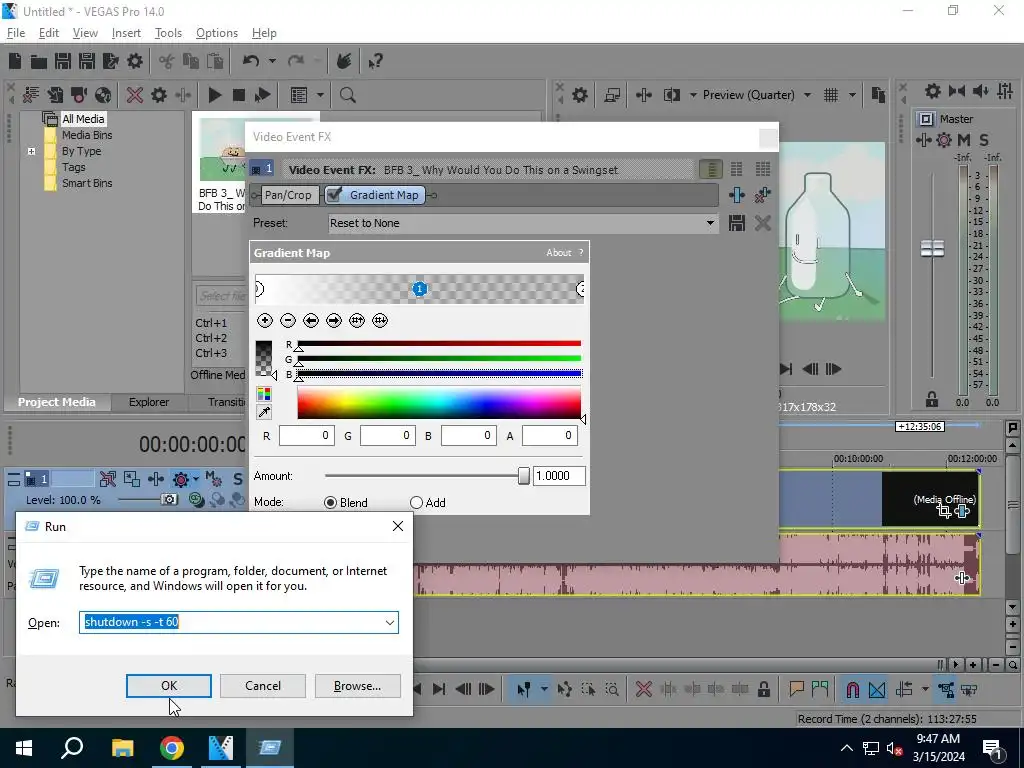Screen dimensions: 1024x768
Task: Click the Undo arrow icon
Action: pos(251,61)
